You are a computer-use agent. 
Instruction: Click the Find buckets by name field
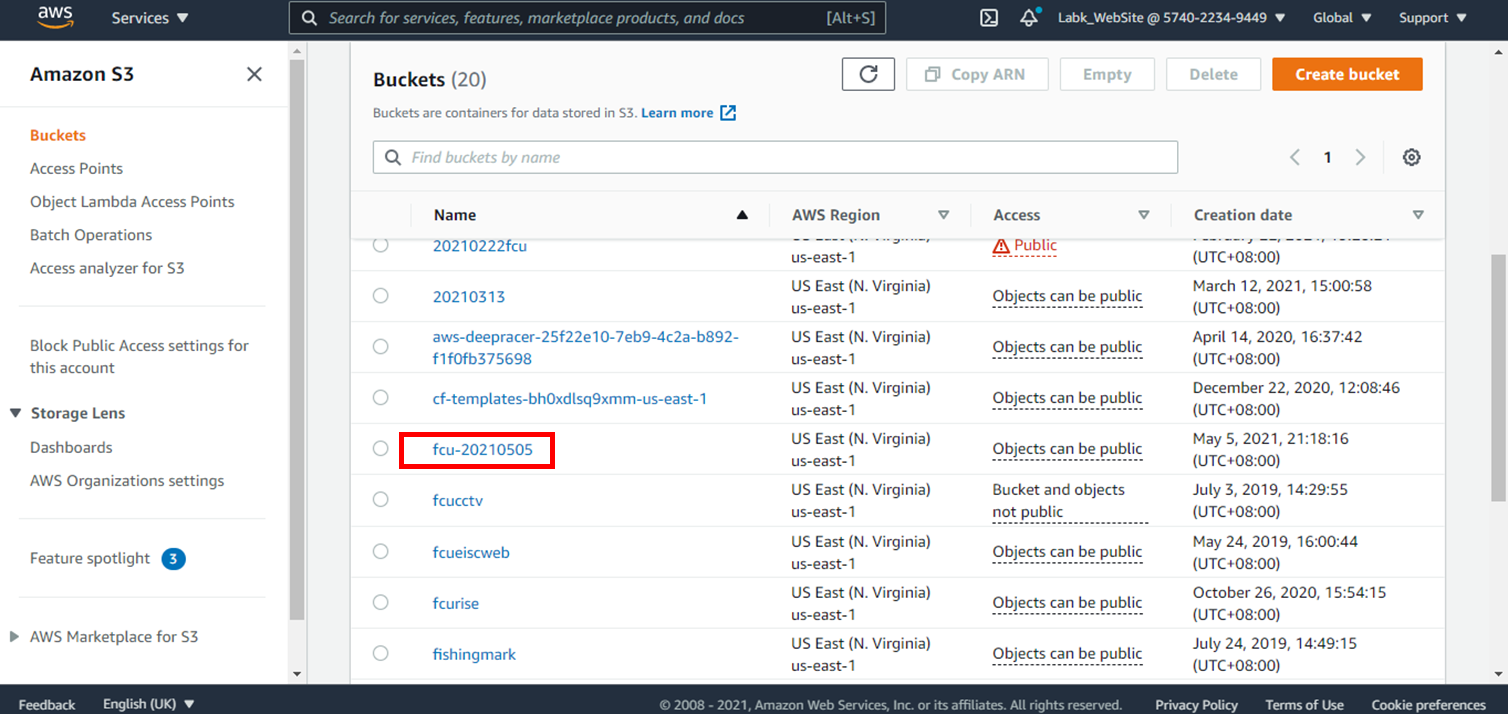pyautogui.click(x=775, y=157)
